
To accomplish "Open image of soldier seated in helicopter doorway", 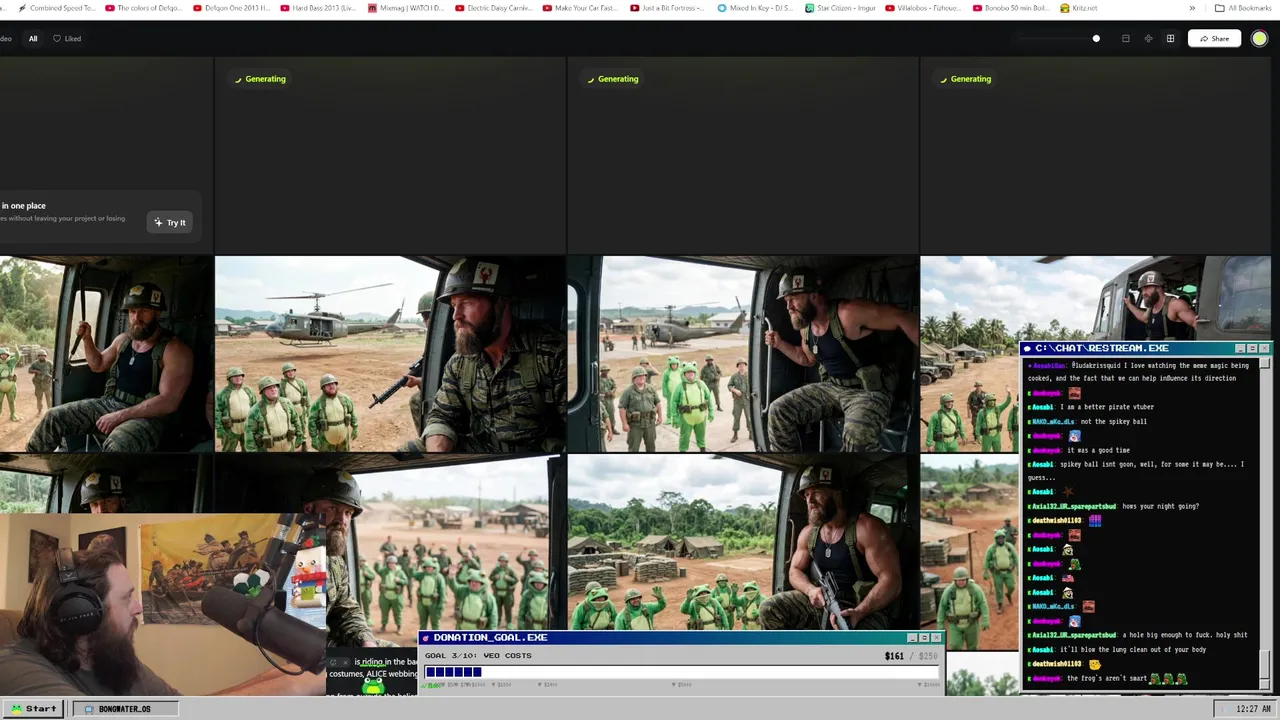I will pyautogui.click(x=743, y=354).
